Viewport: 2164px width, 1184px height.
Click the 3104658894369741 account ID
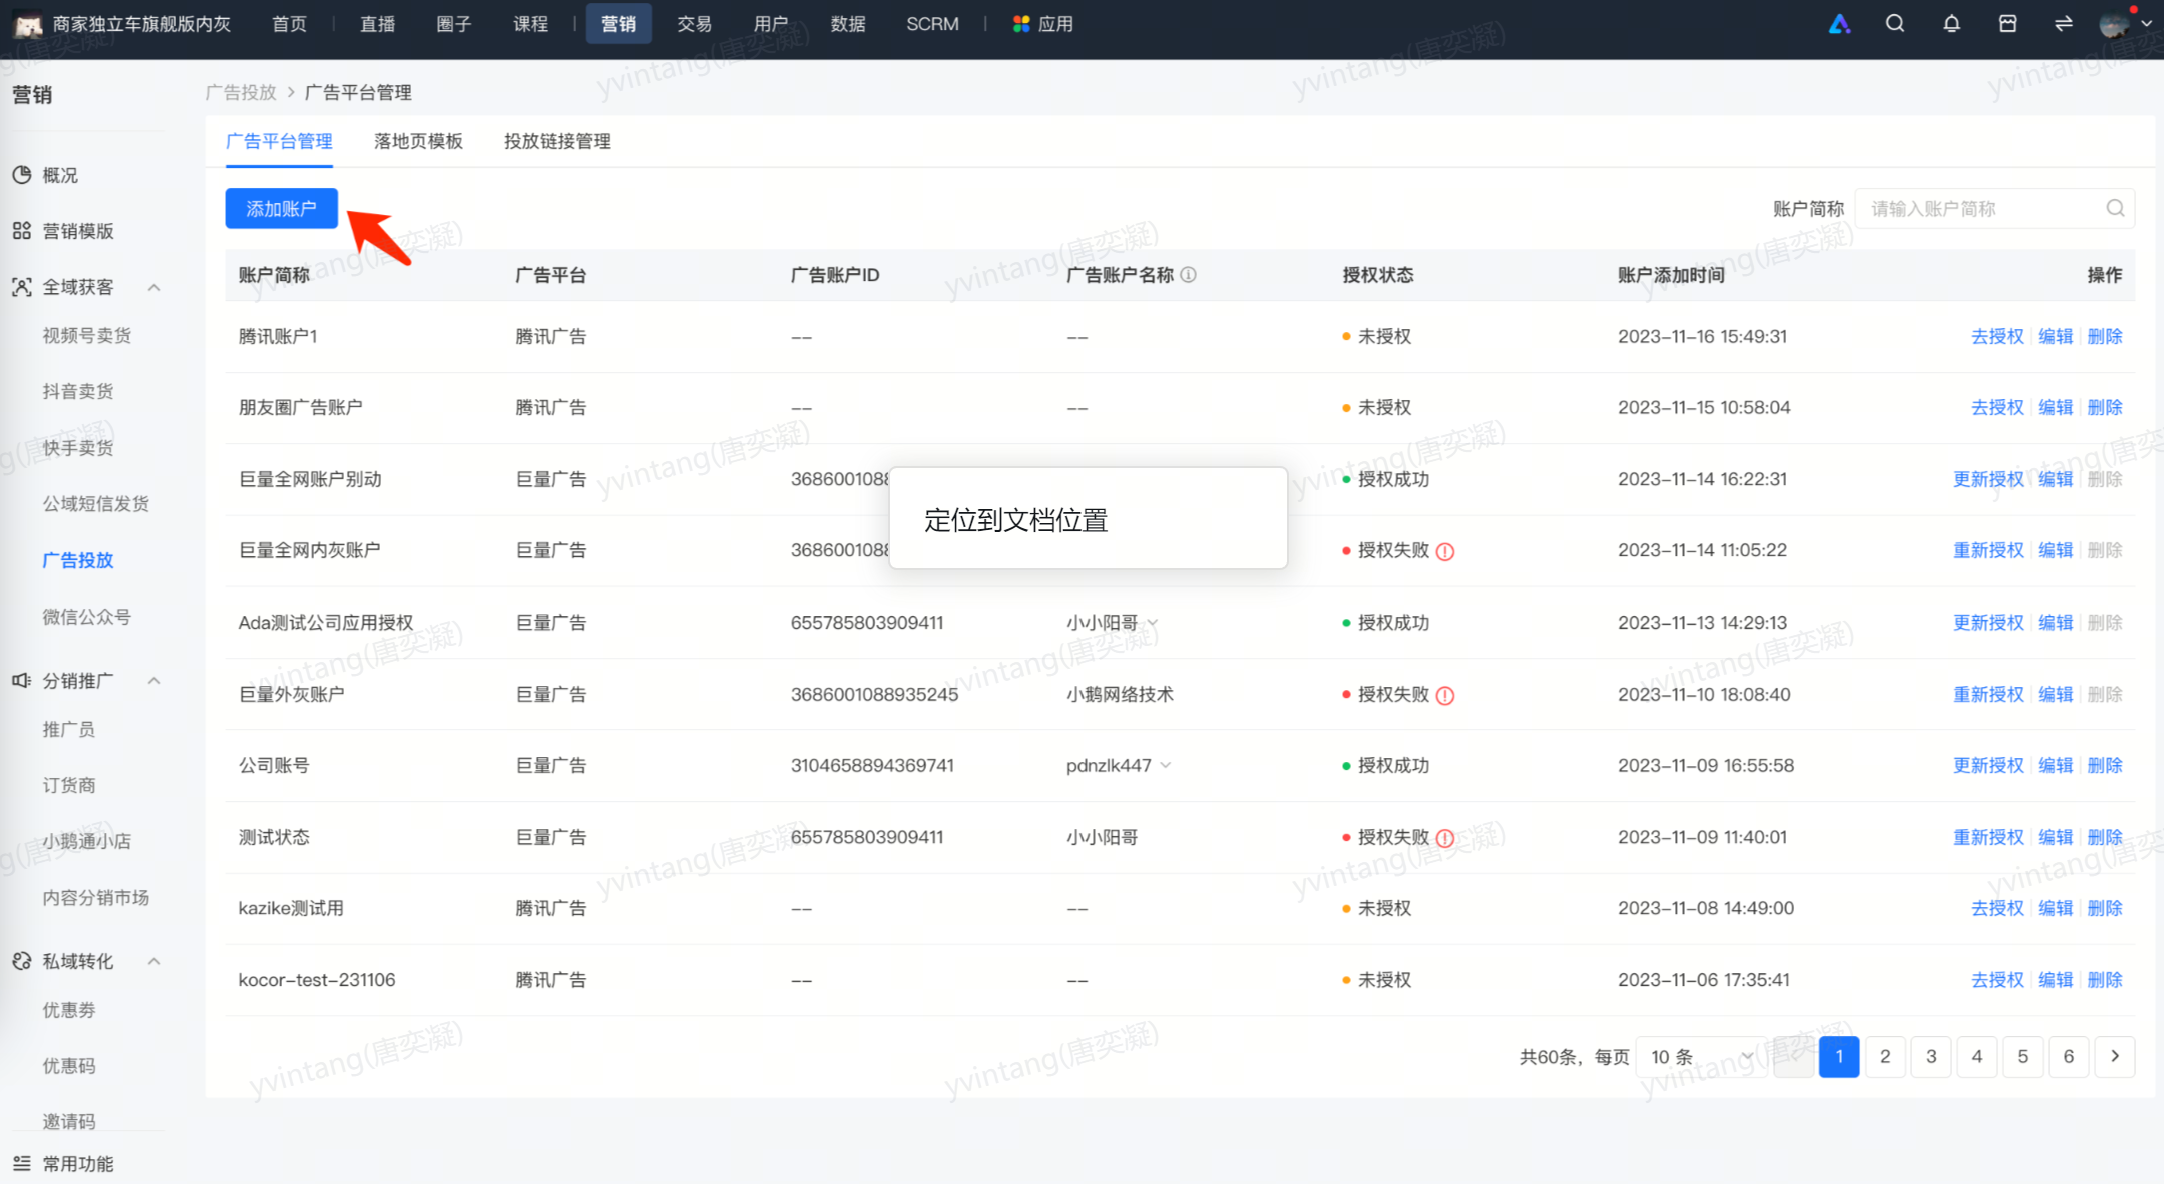(872, 766)
